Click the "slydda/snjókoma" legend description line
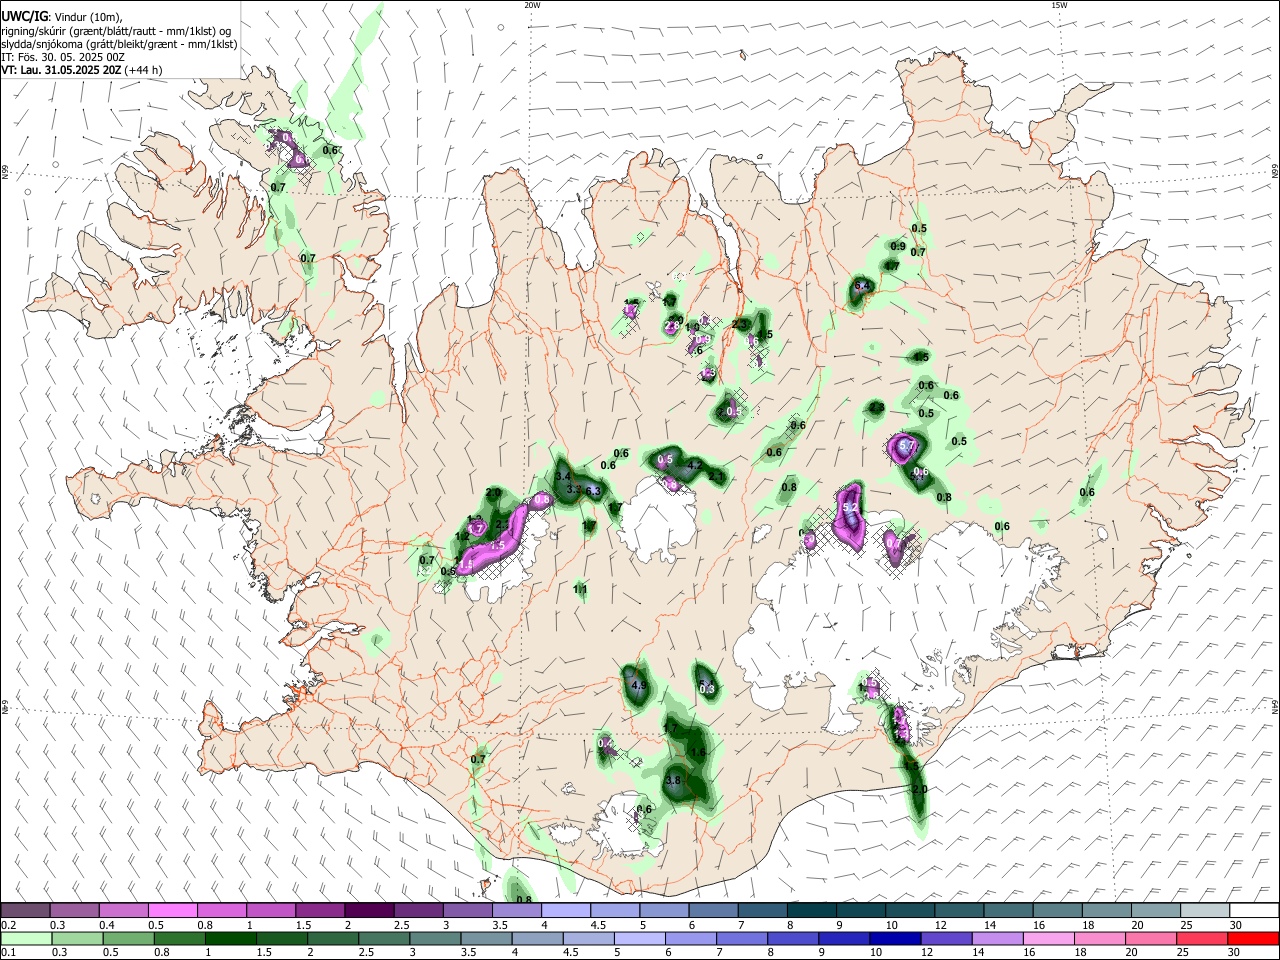This screenshot has width=1280, height=960. [x=119, y=44]
